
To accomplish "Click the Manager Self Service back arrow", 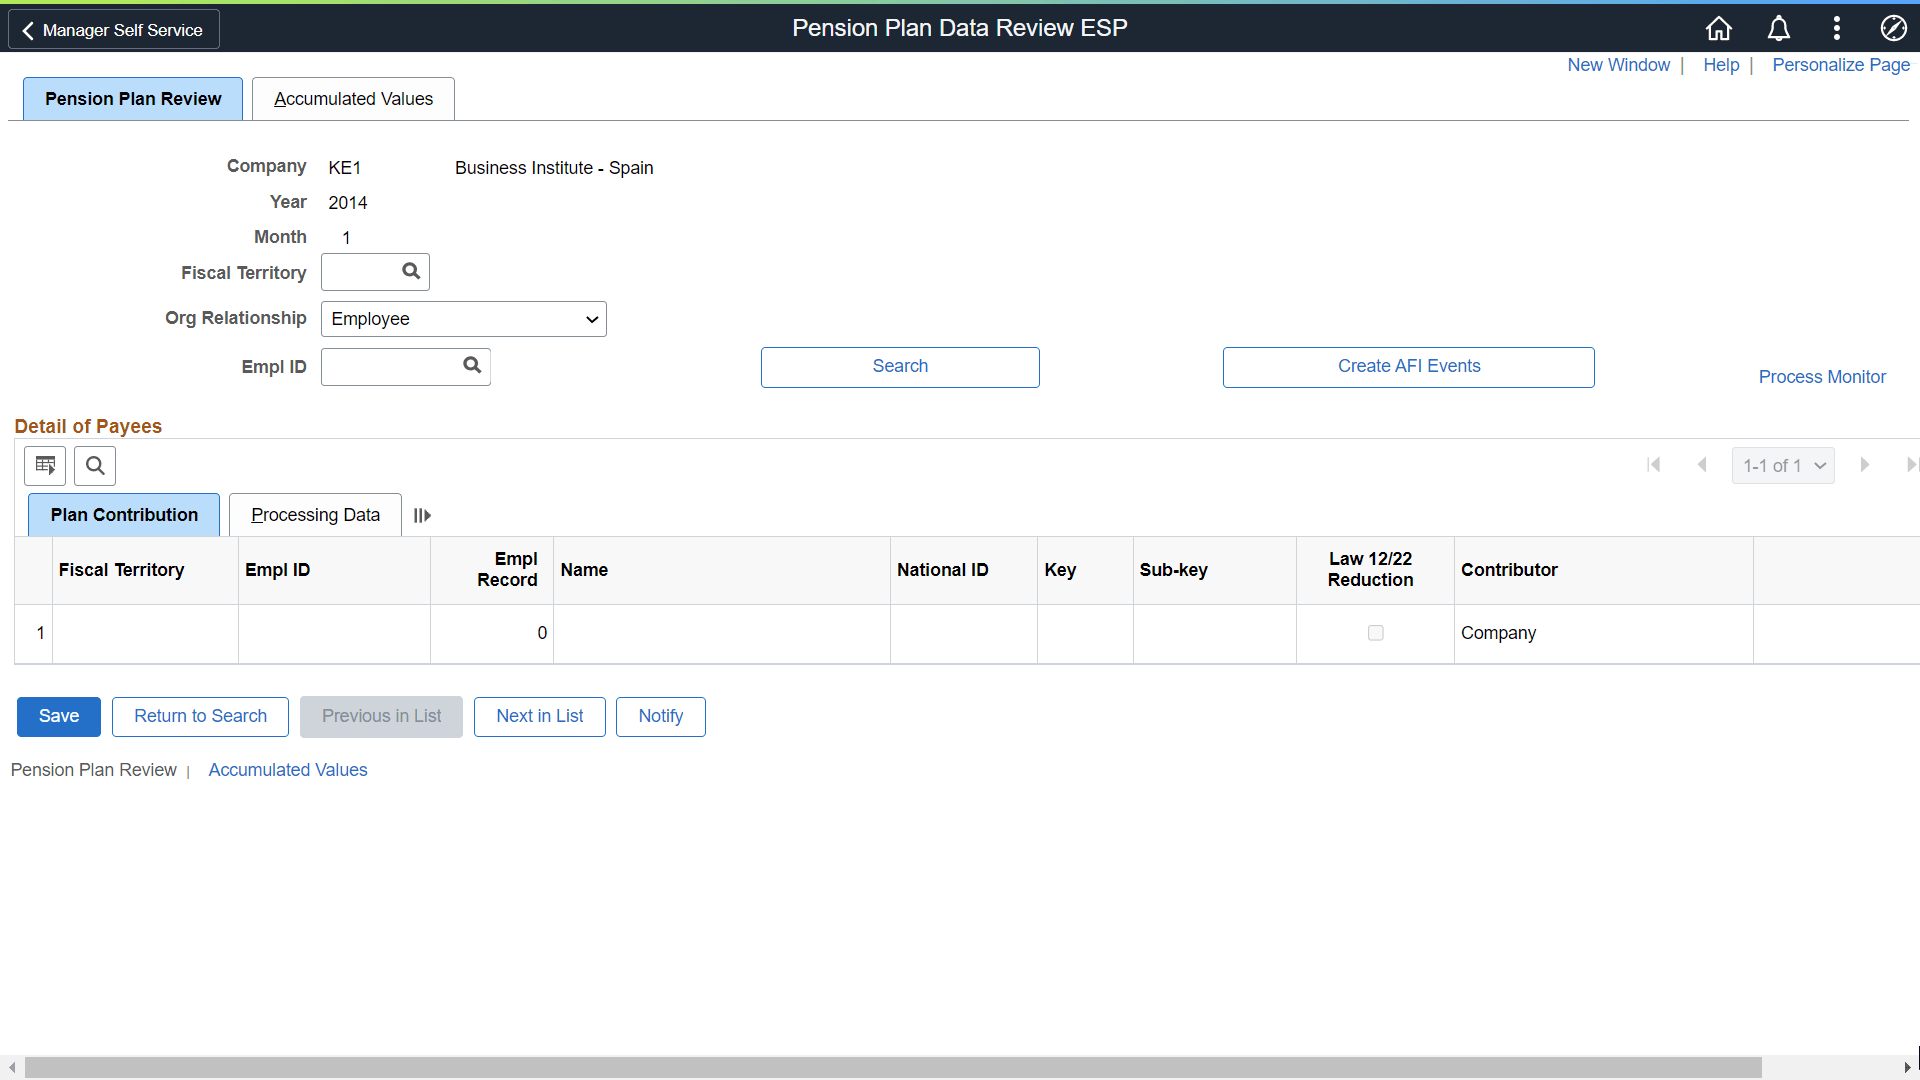I will [x=30, y=29].
